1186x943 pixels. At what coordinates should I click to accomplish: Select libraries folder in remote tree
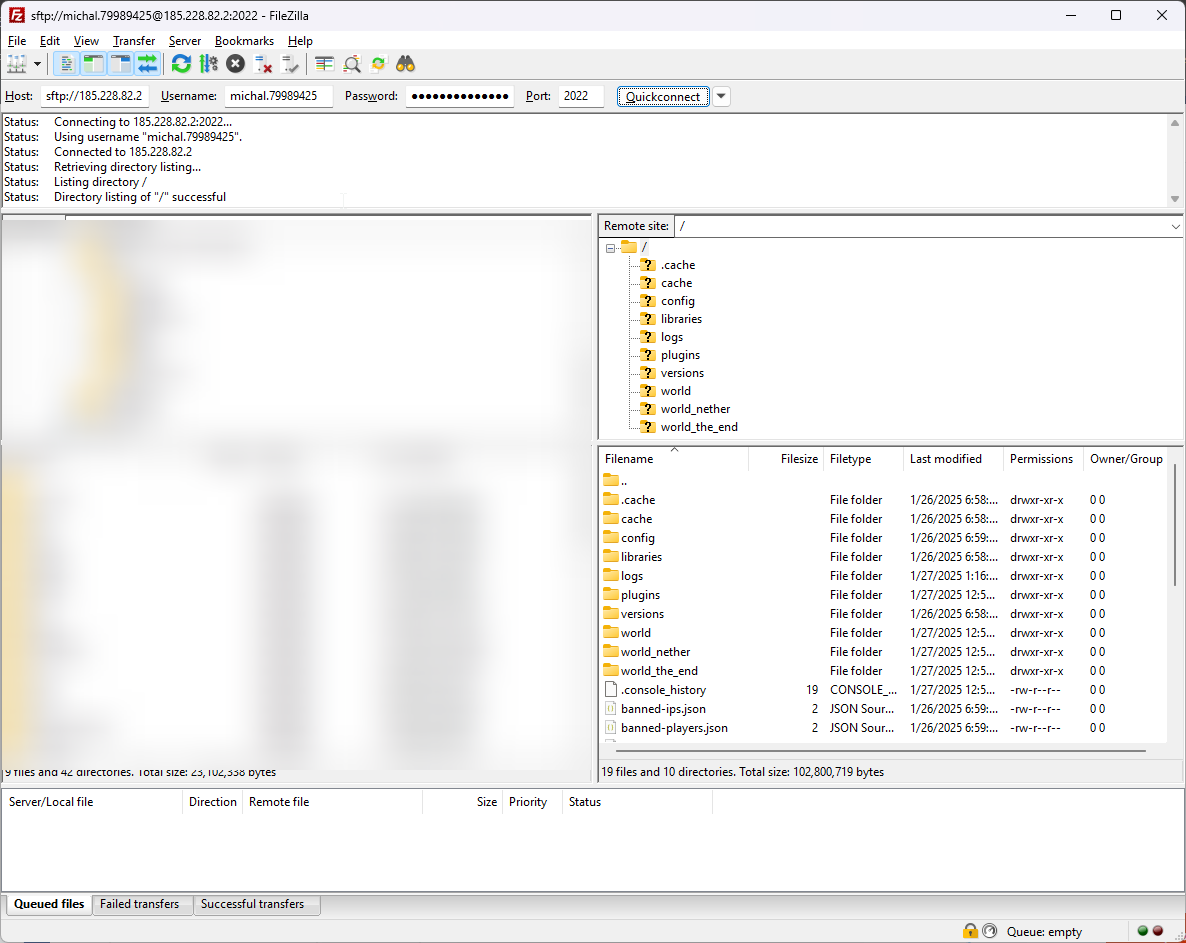pyautogui.click(x=681, y=319)
